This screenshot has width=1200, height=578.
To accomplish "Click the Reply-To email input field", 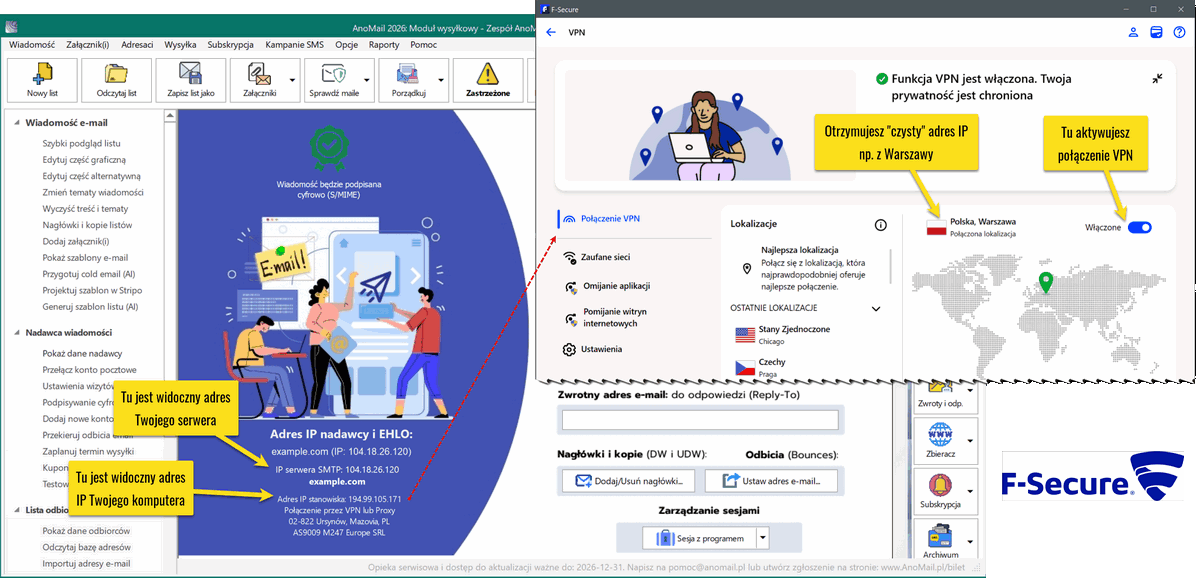I will (700, 420).
